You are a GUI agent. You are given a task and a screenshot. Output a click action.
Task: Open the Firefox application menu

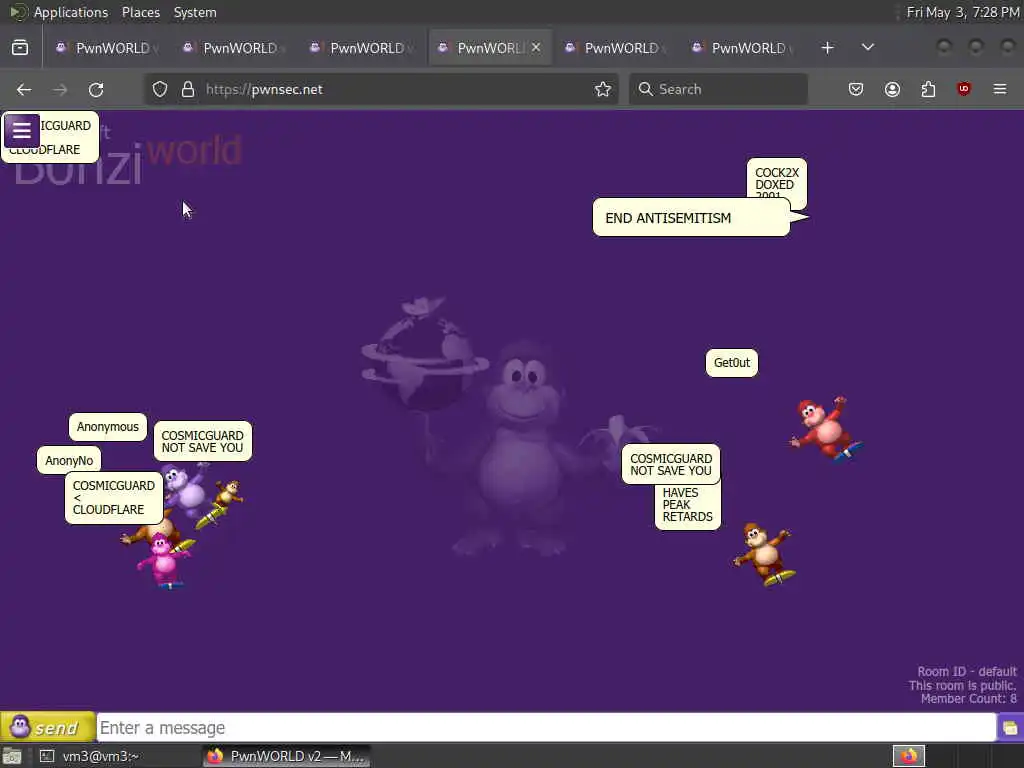(1000, 89)
